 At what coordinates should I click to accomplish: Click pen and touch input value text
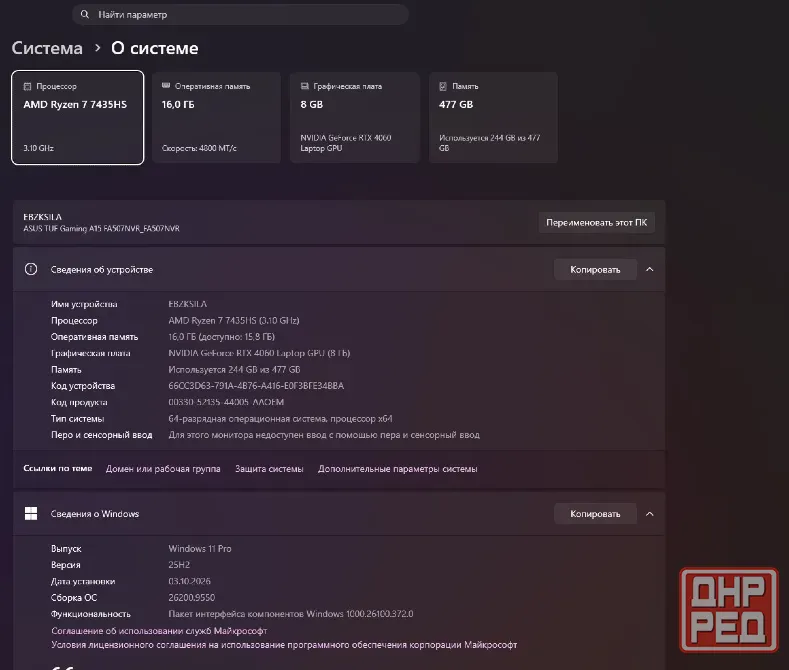[x=324, y=435]
